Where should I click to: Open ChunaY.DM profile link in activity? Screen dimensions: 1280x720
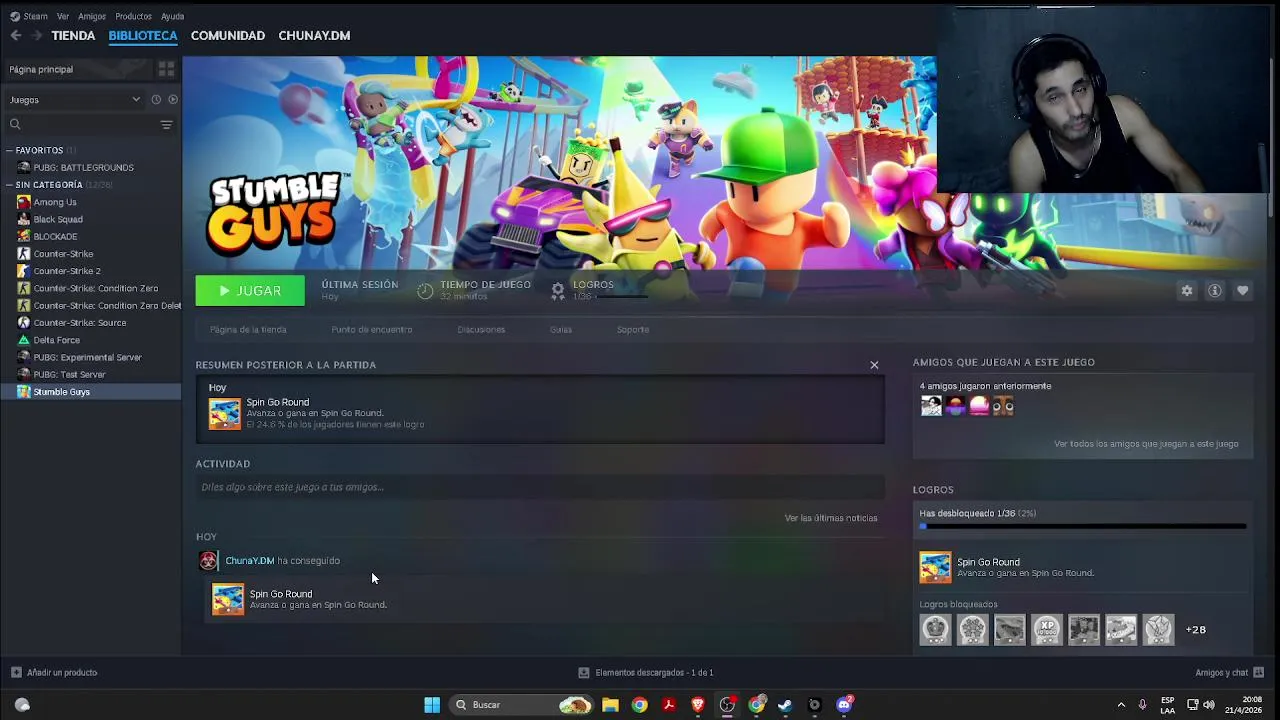point(250,561)
